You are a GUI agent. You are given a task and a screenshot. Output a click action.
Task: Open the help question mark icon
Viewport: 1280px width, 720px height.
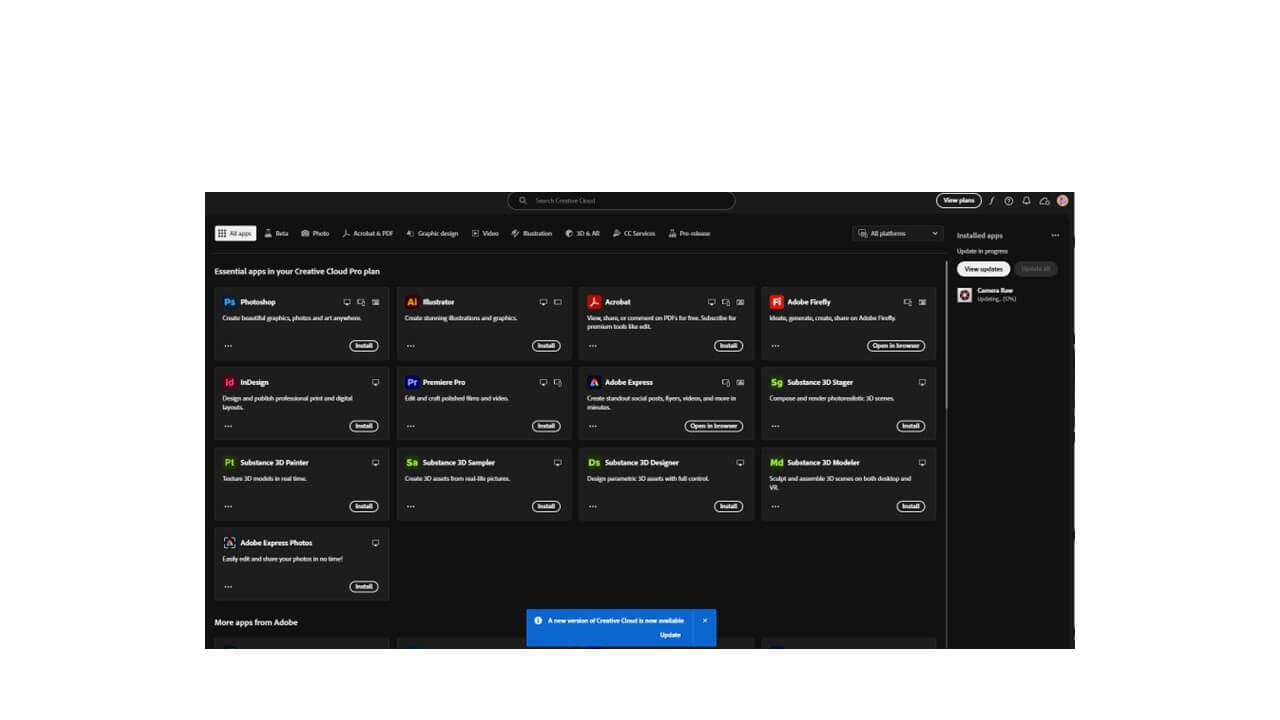click(x=1009, y=201)
